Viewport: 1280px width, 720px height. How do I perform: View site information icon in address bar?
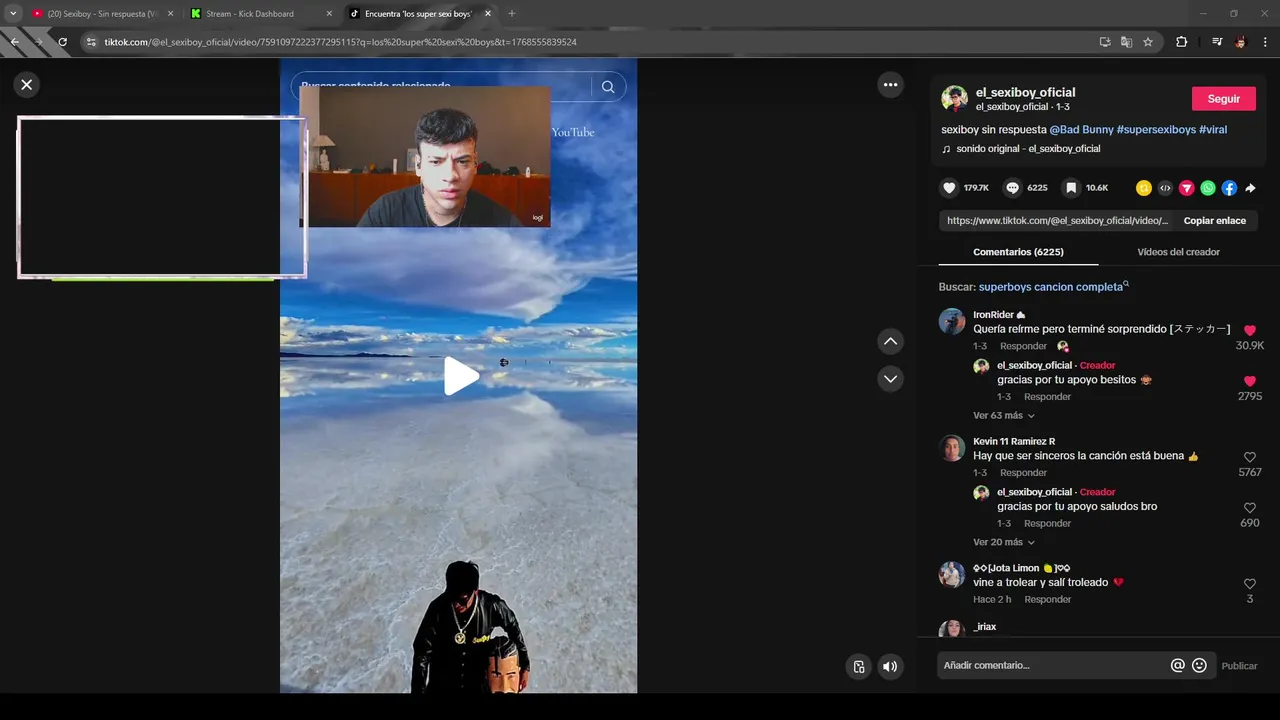click(x=91, y=42)
